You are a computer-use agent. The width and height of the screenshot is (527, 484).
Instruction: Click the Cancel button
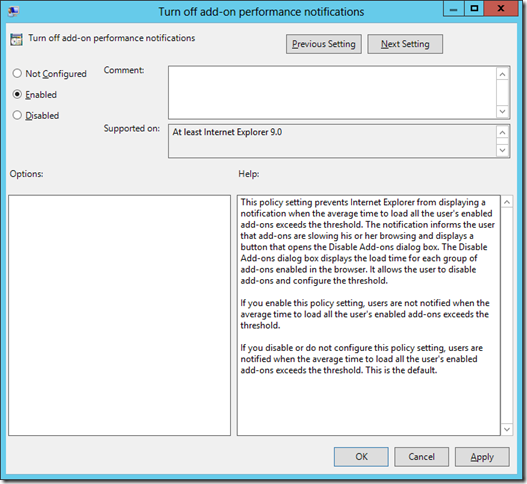pos(421,457)
